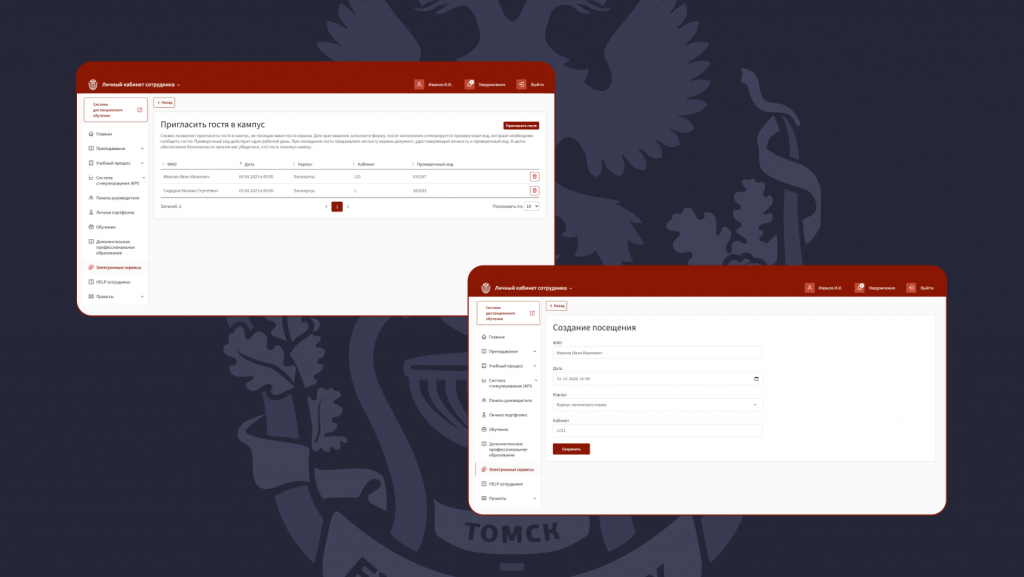Image resolution: width=1024 pixels, height=577 pixels.
Task: Click the Сохранить button in the visit form
Action: [x=571, y=449]
